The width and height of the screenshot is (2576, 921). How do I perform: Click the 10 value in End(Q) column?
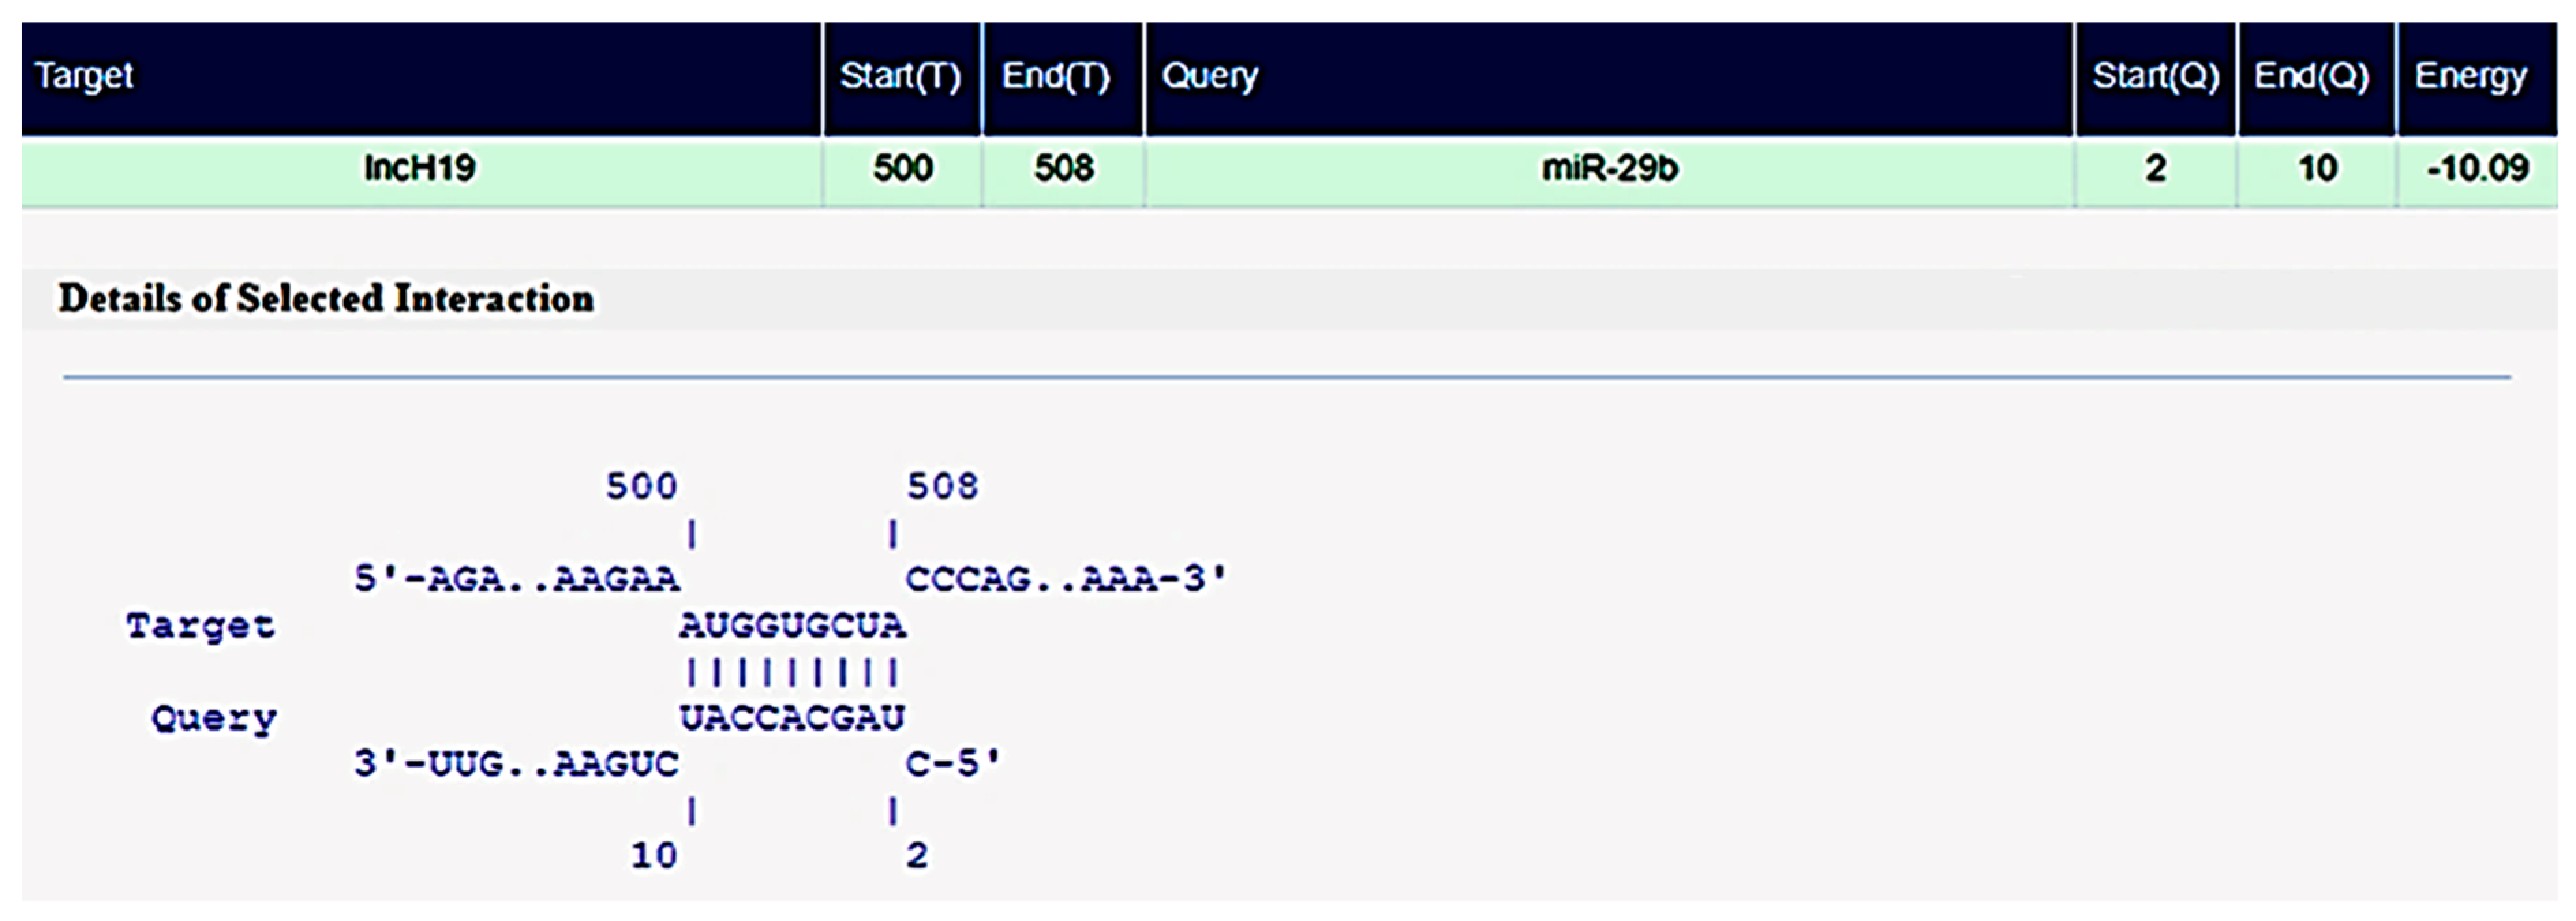click(2317, 168)
